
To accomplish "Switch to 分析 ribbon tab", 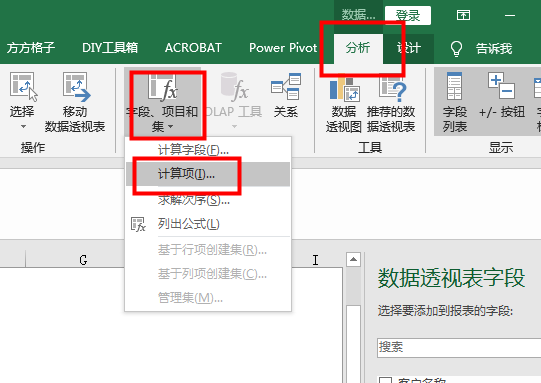I will coord(358,48).
